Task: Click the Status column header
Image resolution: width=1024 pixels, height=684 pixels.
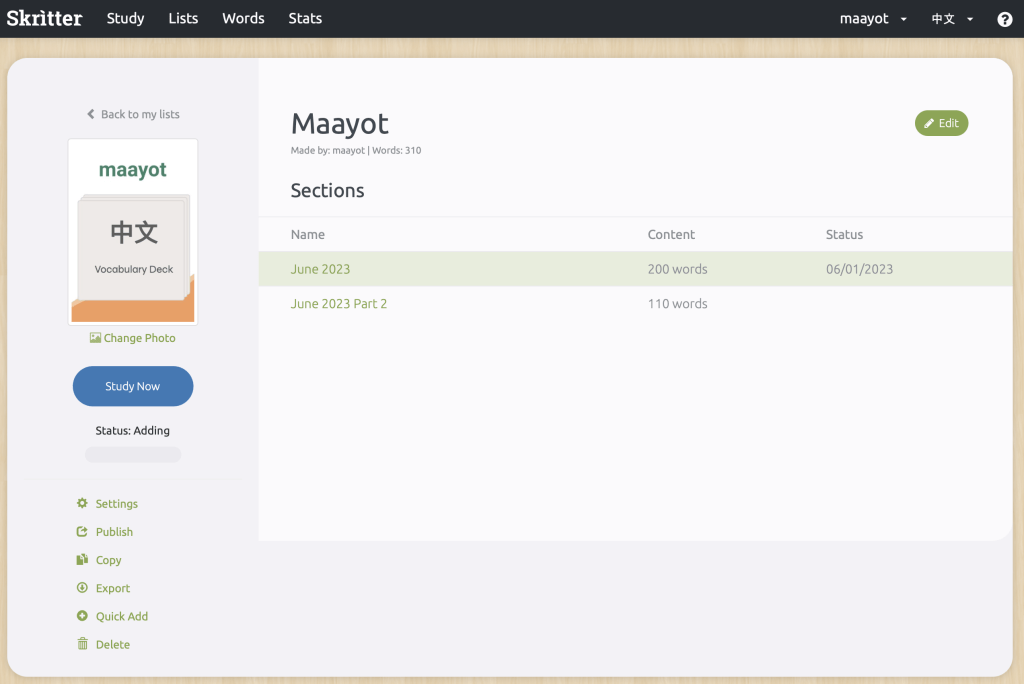Action: (x=844, y=235)
